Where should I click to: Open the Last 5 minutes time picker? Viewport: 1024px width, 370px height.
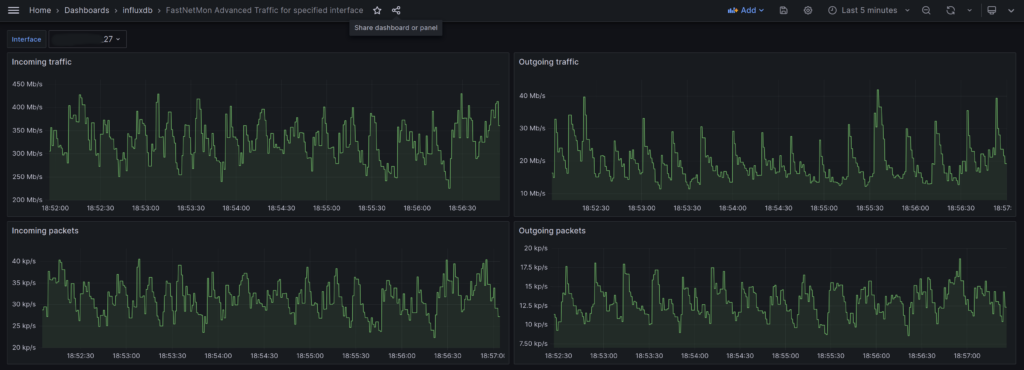869,10
